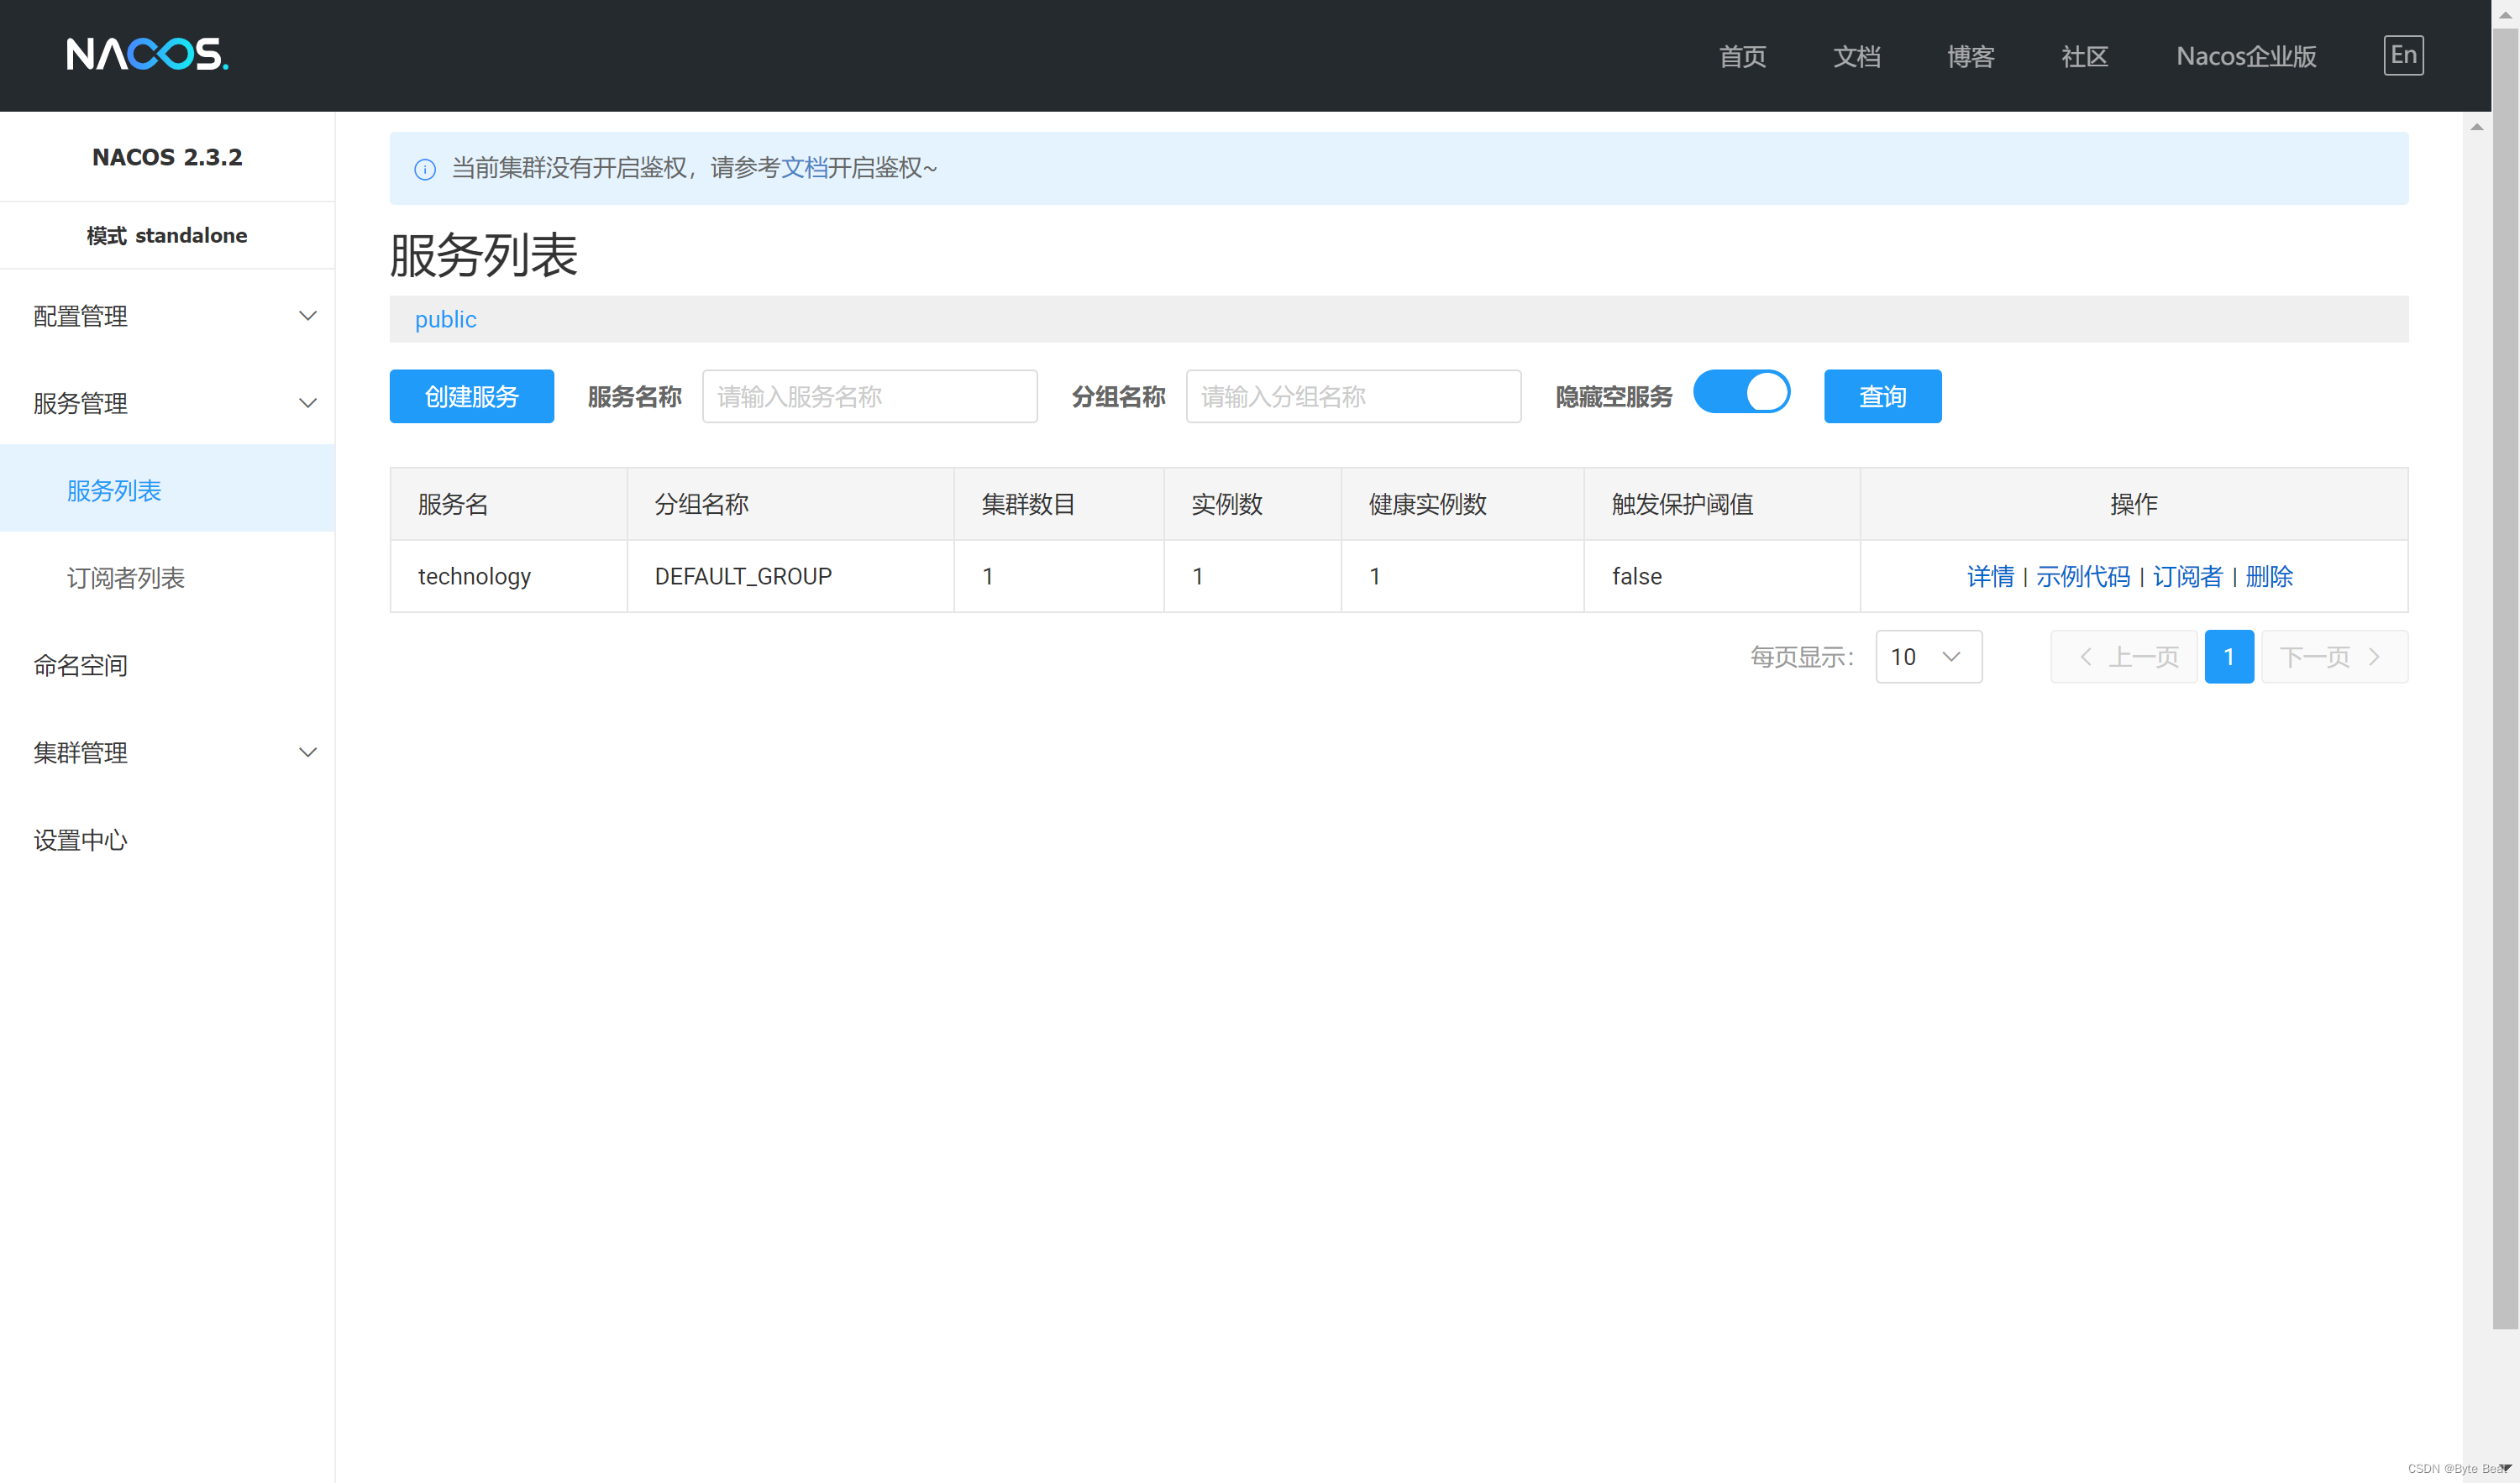Collapse the 服务管理 sidebar menu
Viewport: 2520px width, 1483px height.
tap(167, 403)
